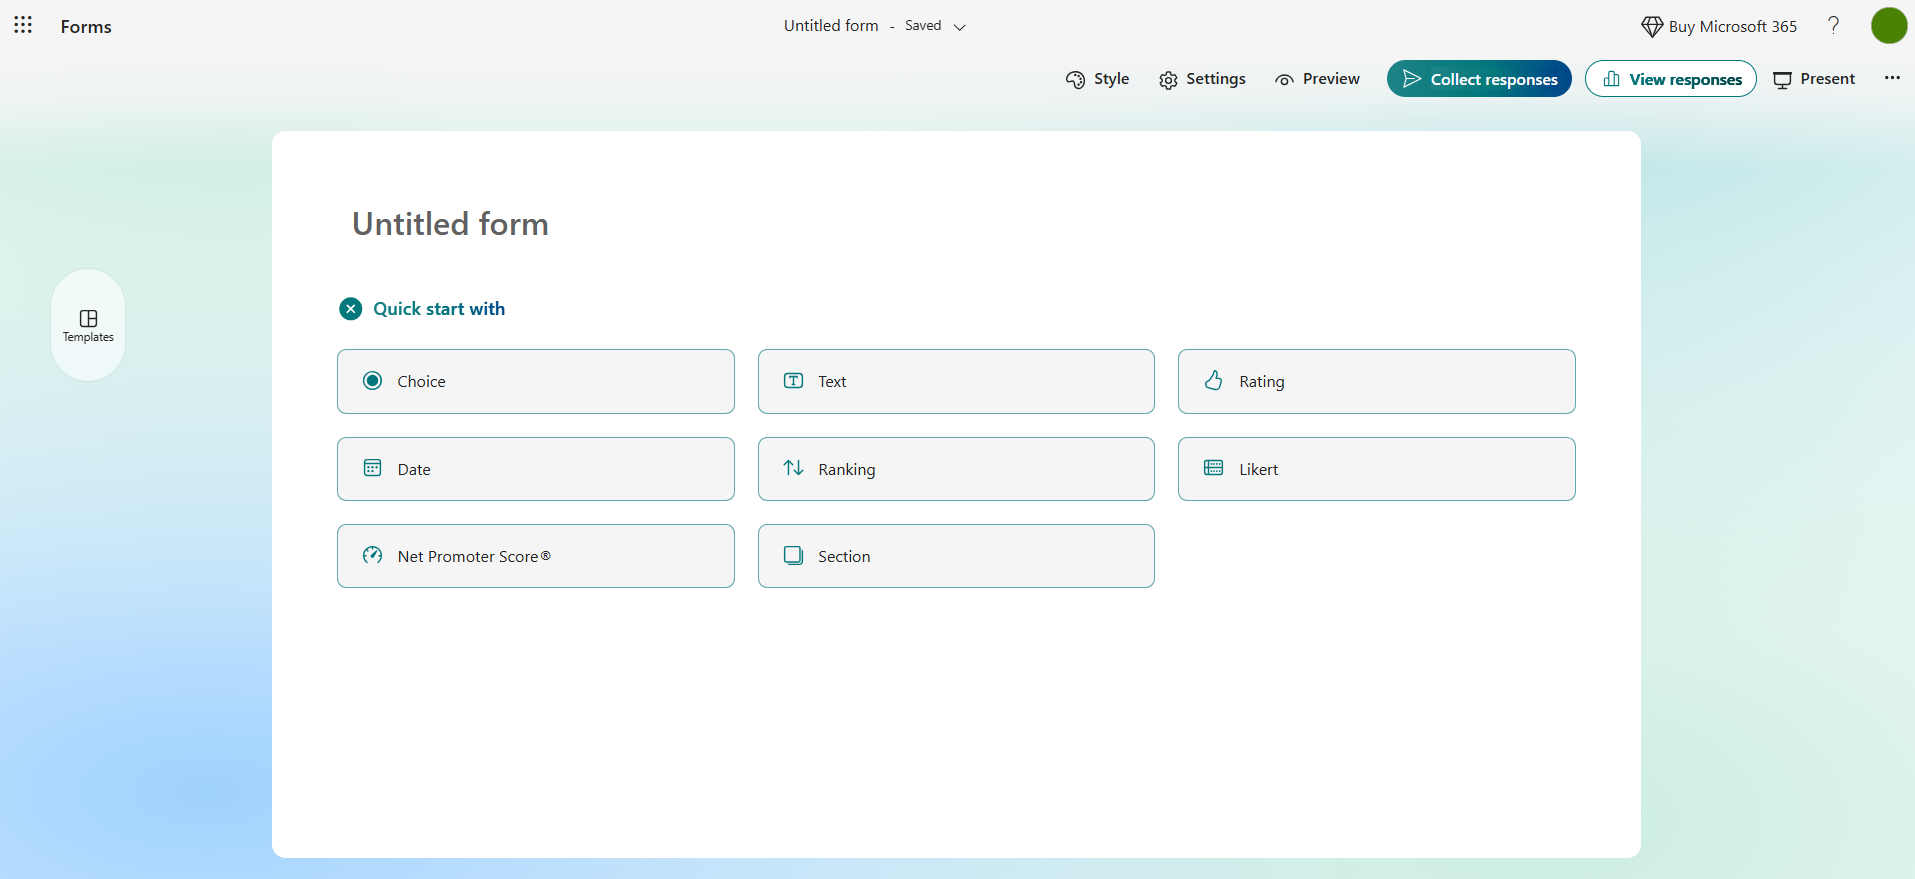Expand the Untitled form saved dropdown chevron
Screen dimensions: 1915x879
click(x=960, y=27)
